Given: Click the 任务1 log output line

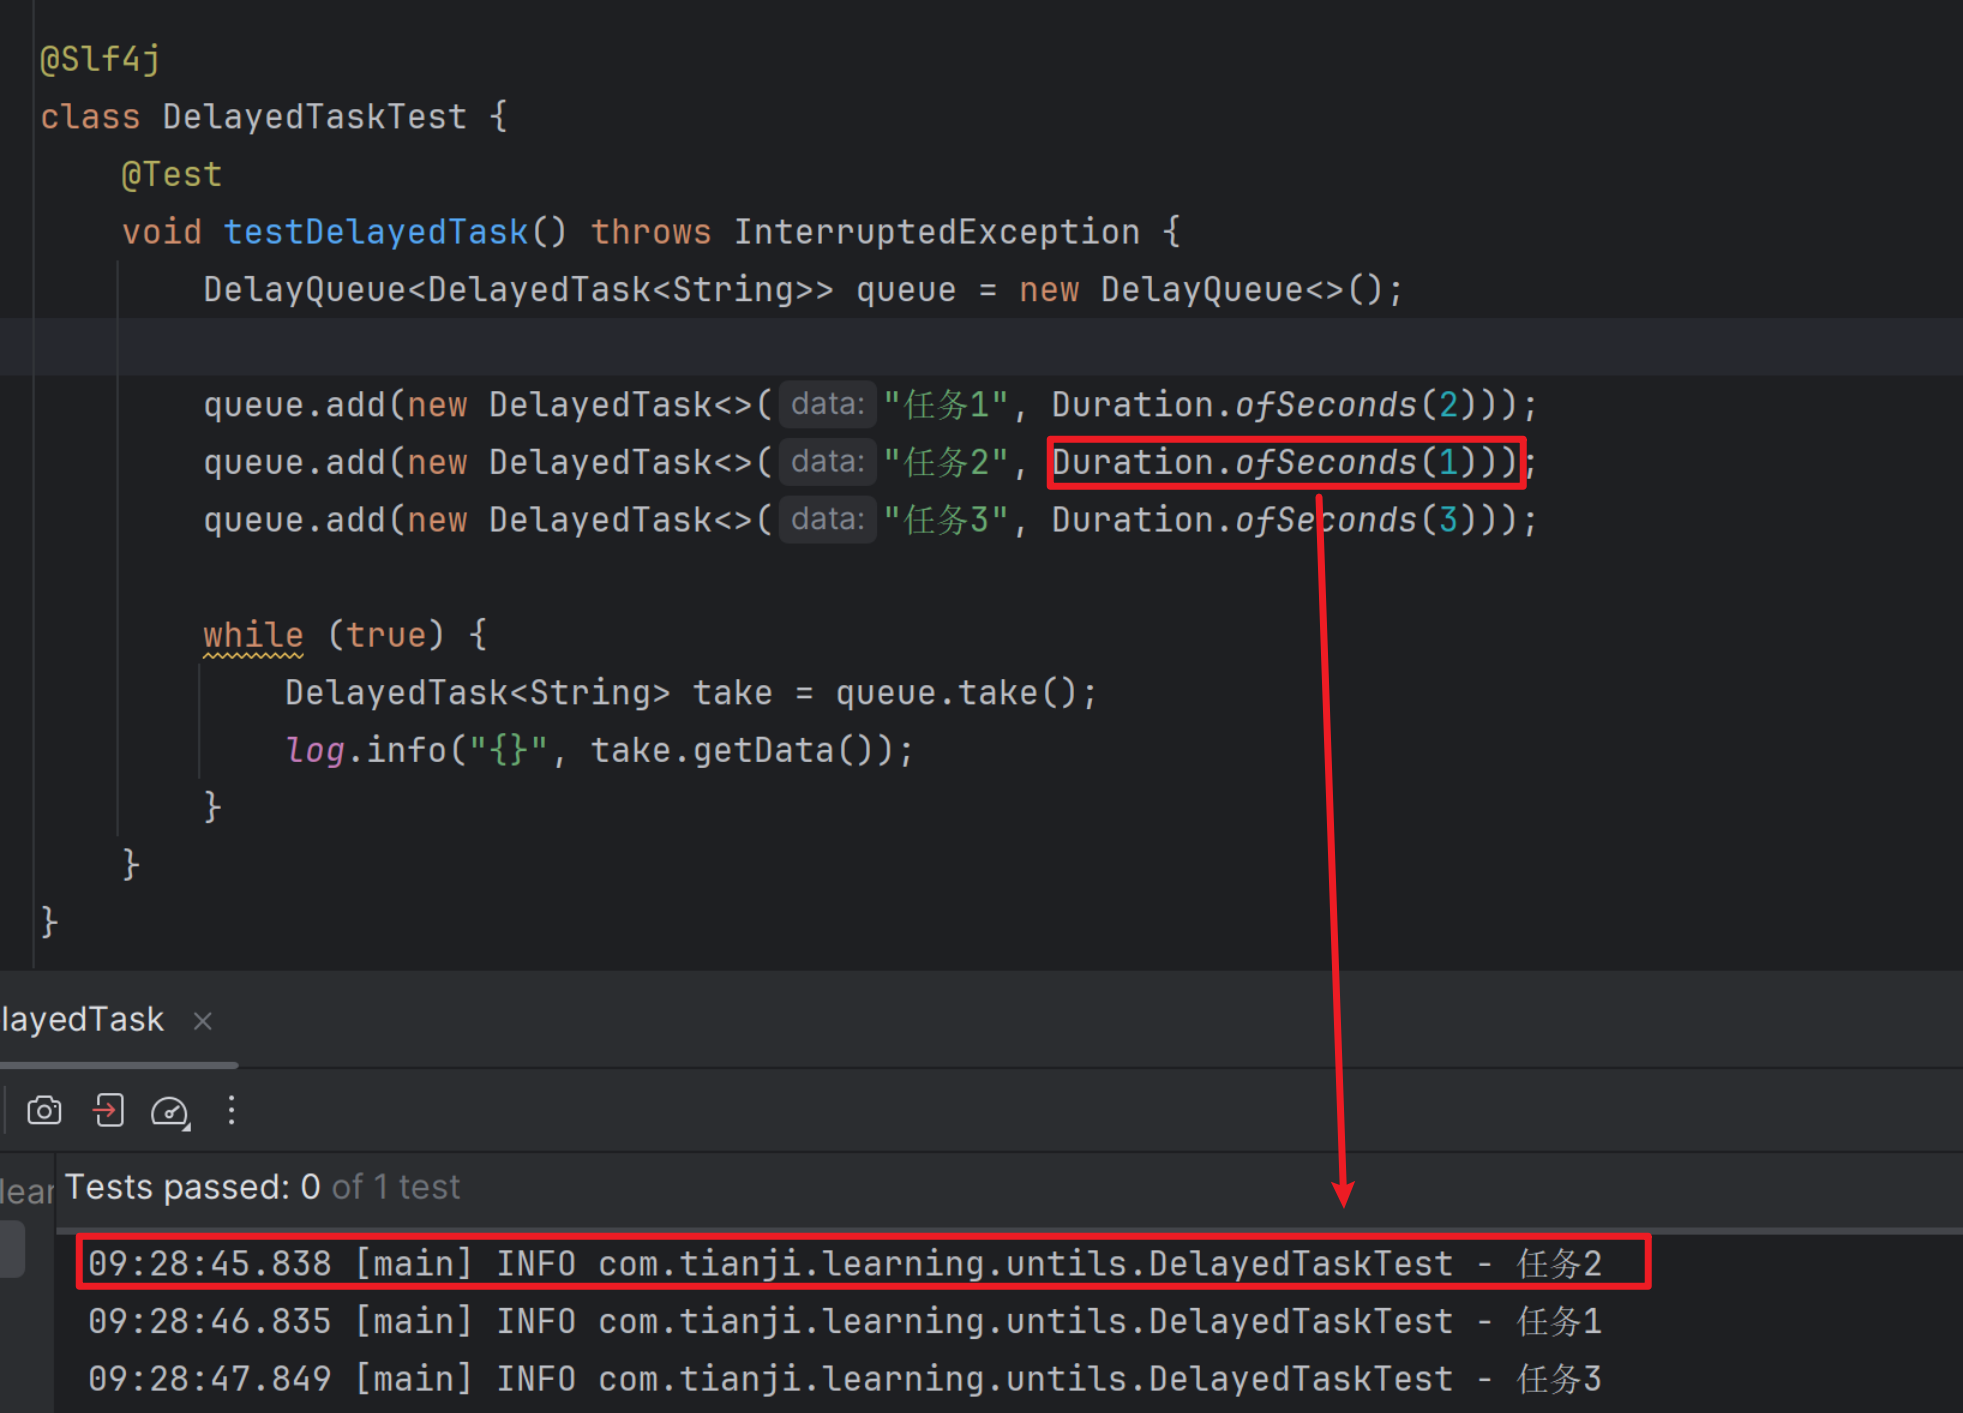Looking at the screenshot, I should [x=843, y=1322].
